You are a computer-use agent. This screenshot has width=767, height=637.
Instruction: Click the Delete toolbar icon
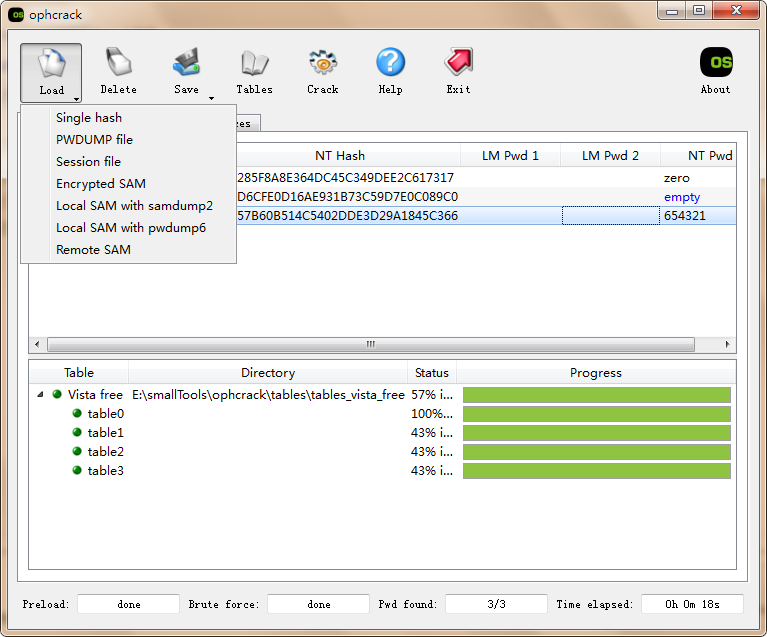pos(118,63)
